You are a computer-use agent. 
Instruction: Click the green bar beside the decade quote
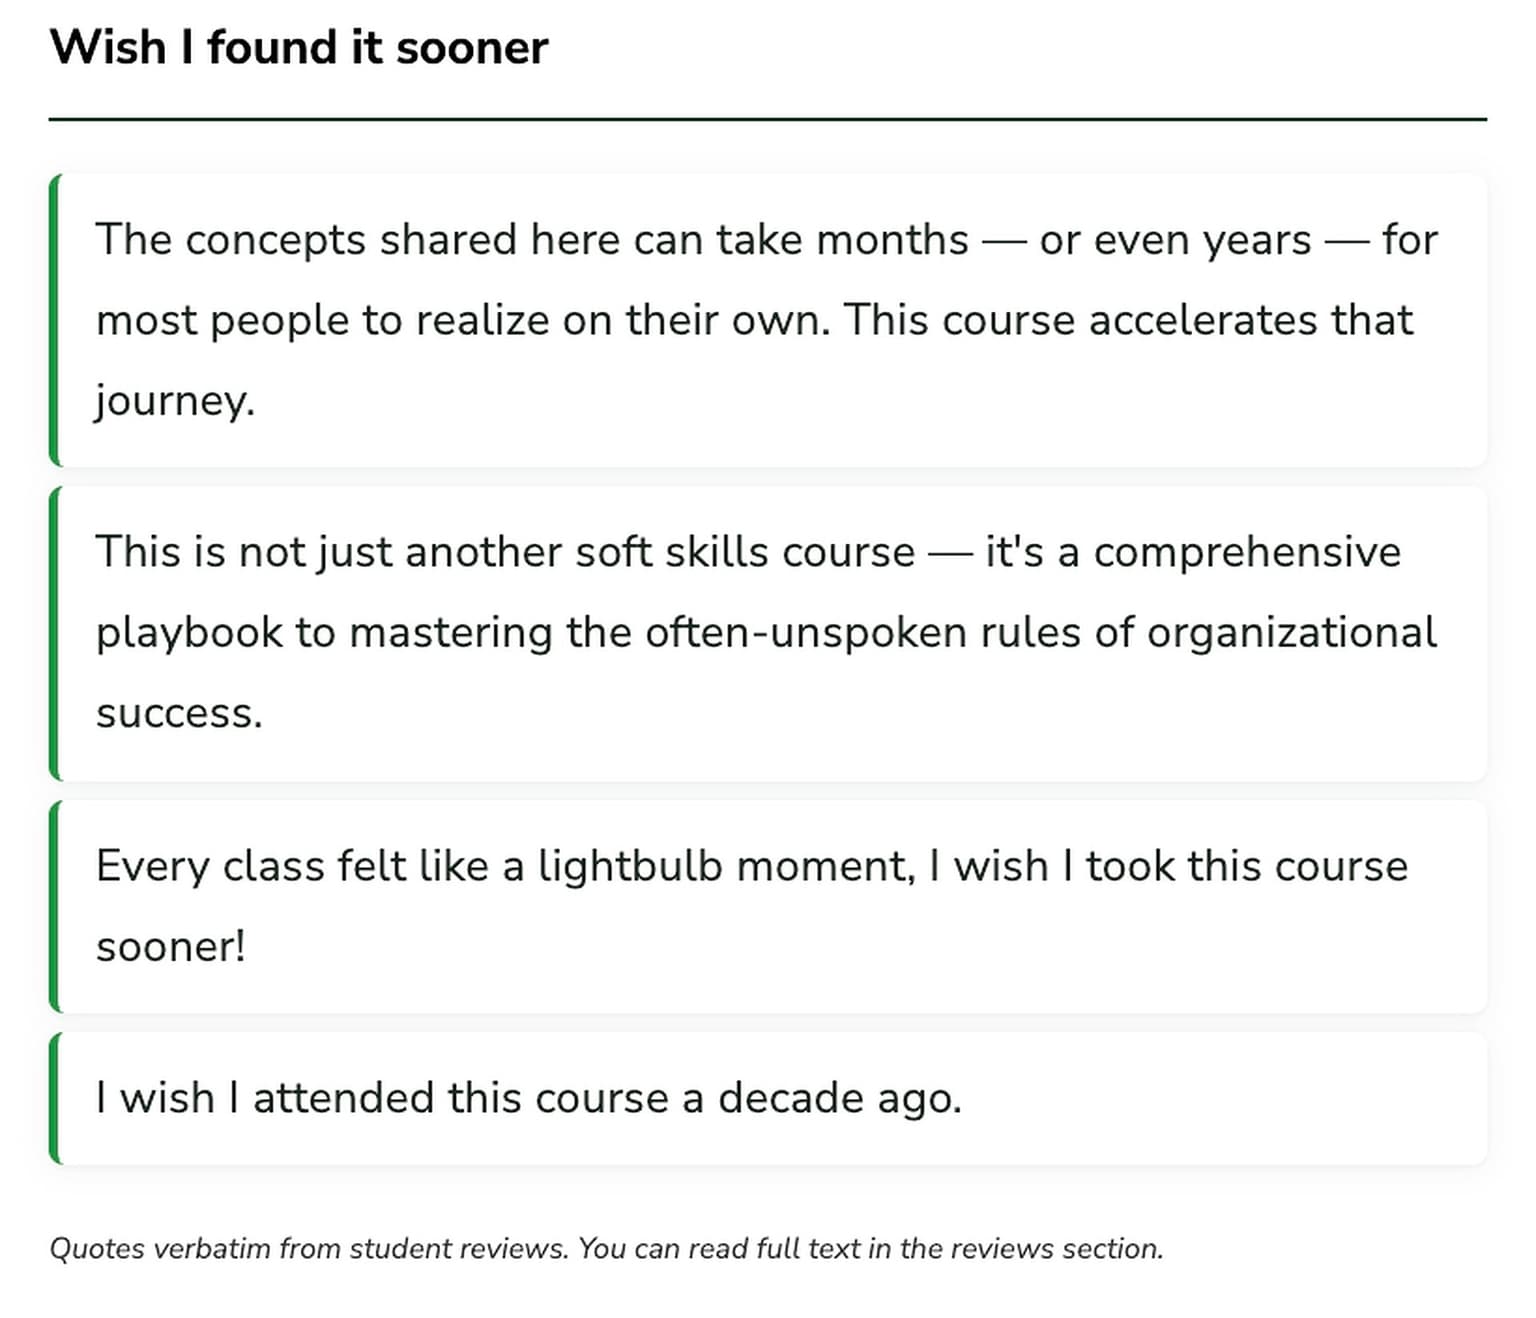click(x=54, y=1098)
